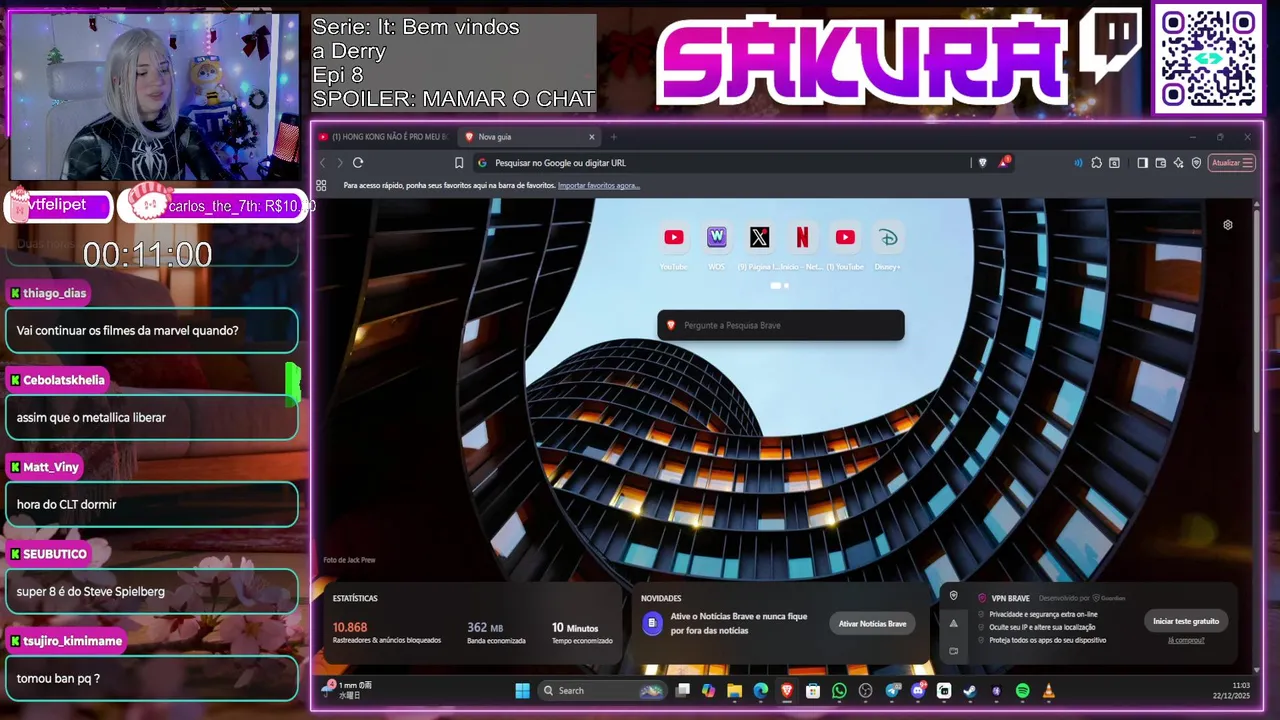This screenshot has width=1280, height=720.
Task: Open Discord from the taskbar
Action: 918,691
